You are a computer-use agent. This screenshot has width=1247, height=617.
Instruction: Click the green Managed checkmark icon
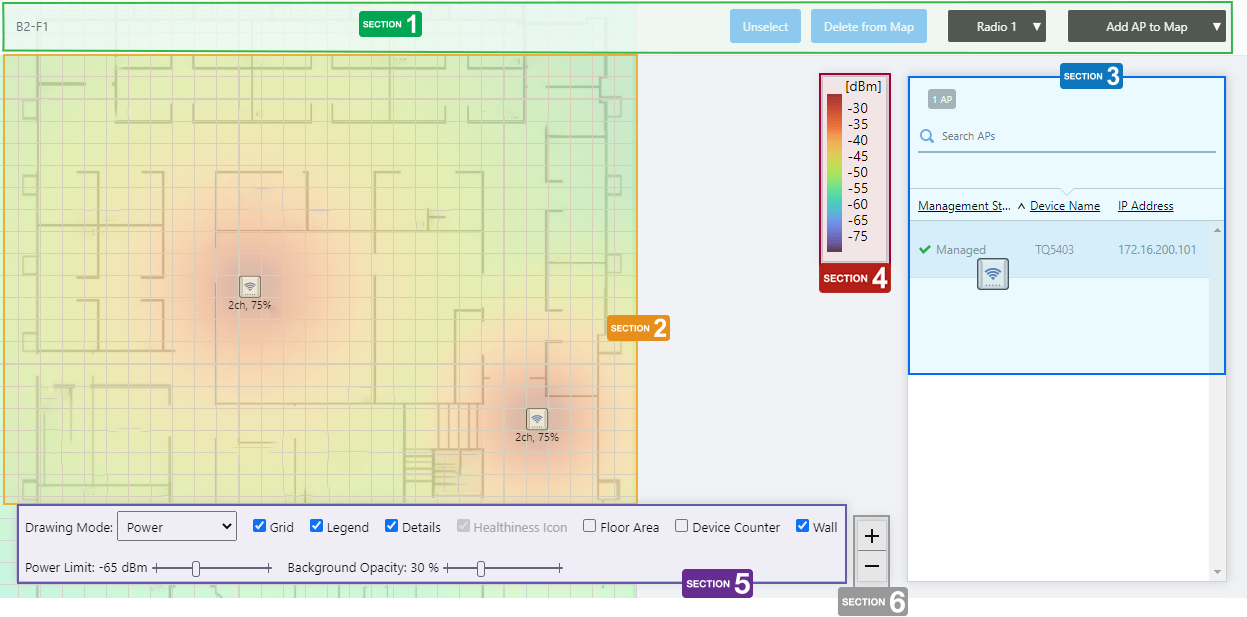click(925, 250)
